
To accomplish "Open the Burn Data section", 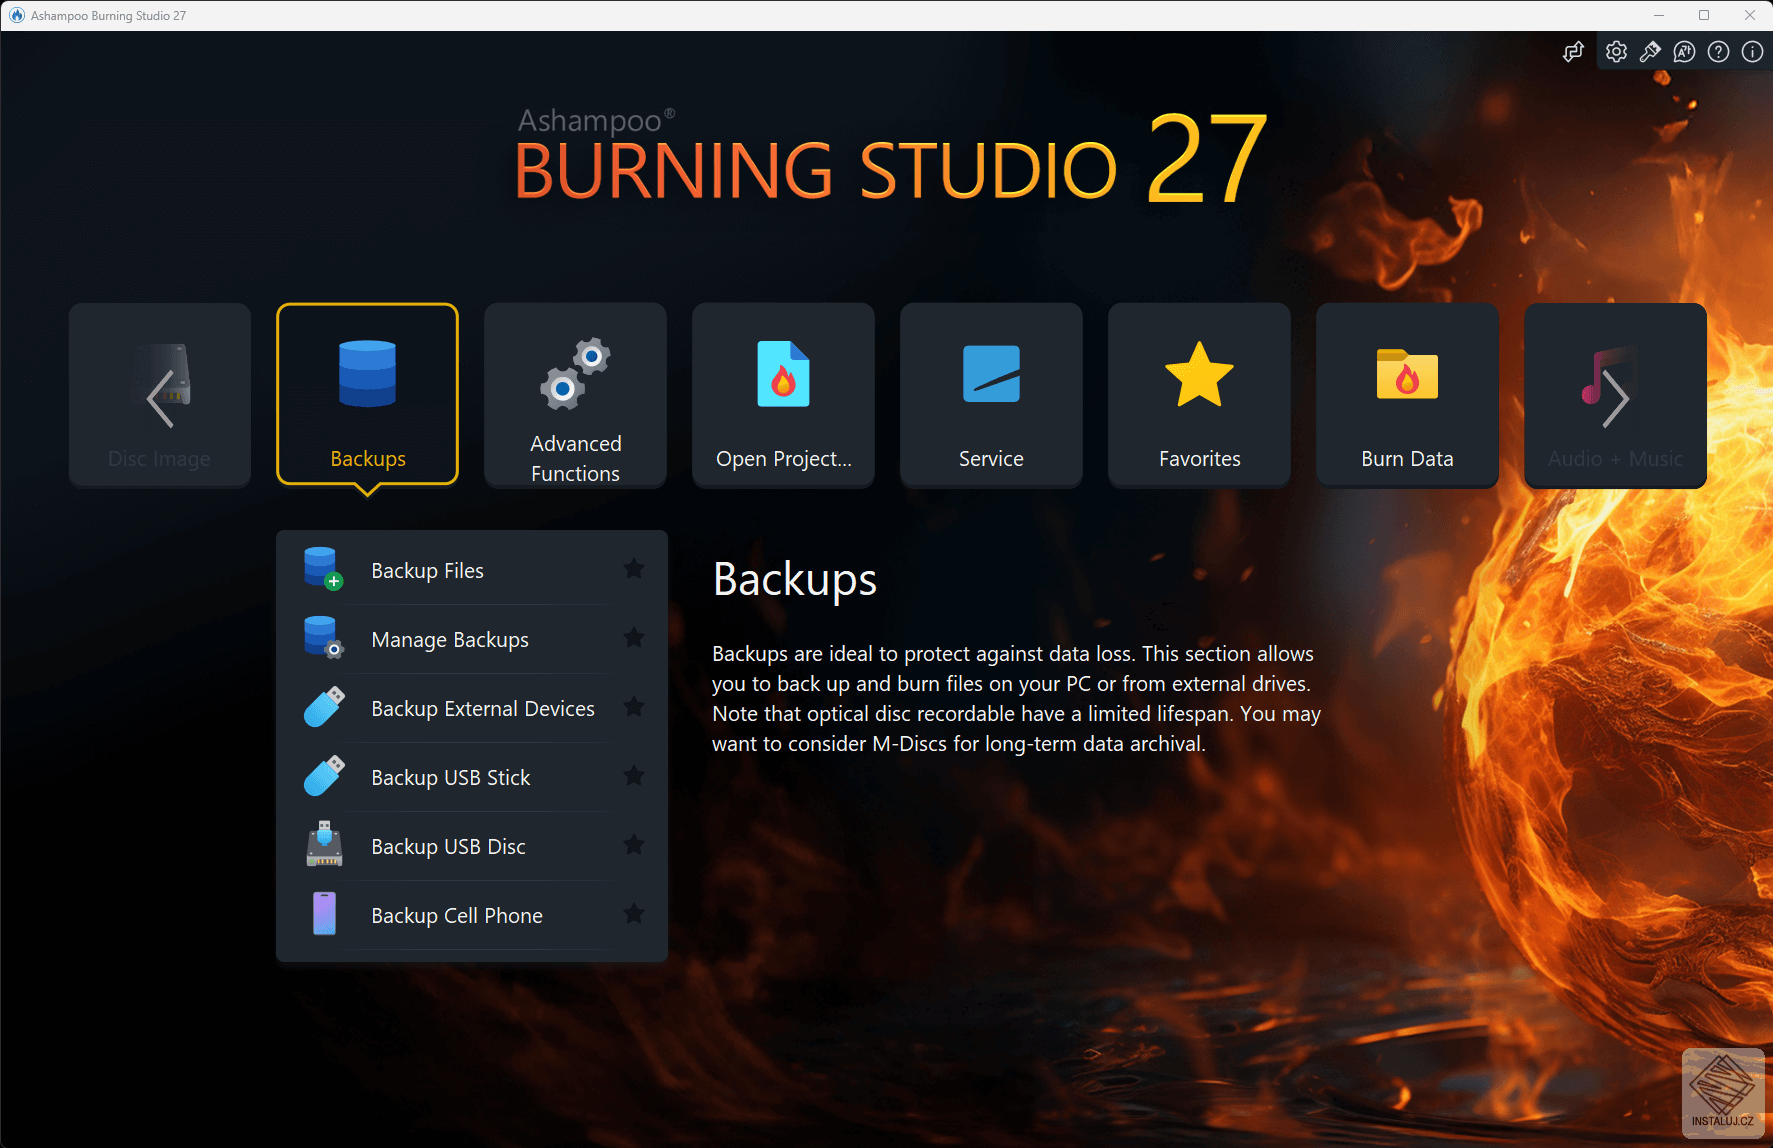I will point(1407,395).
